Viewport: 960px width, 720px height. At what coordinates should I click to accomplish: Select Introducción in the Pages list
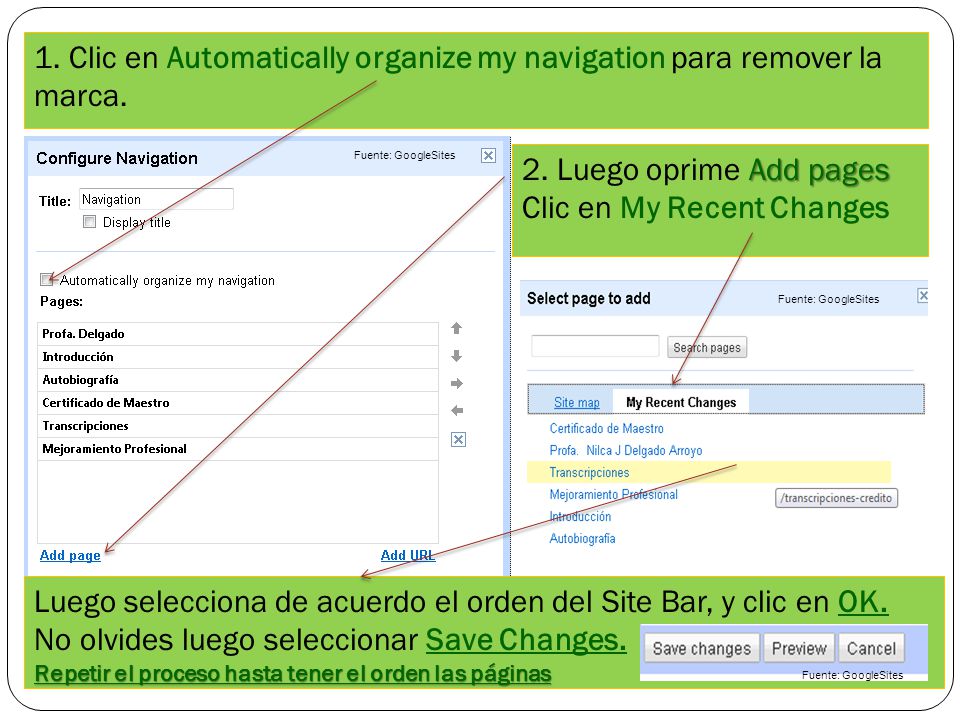click(238, 357)
